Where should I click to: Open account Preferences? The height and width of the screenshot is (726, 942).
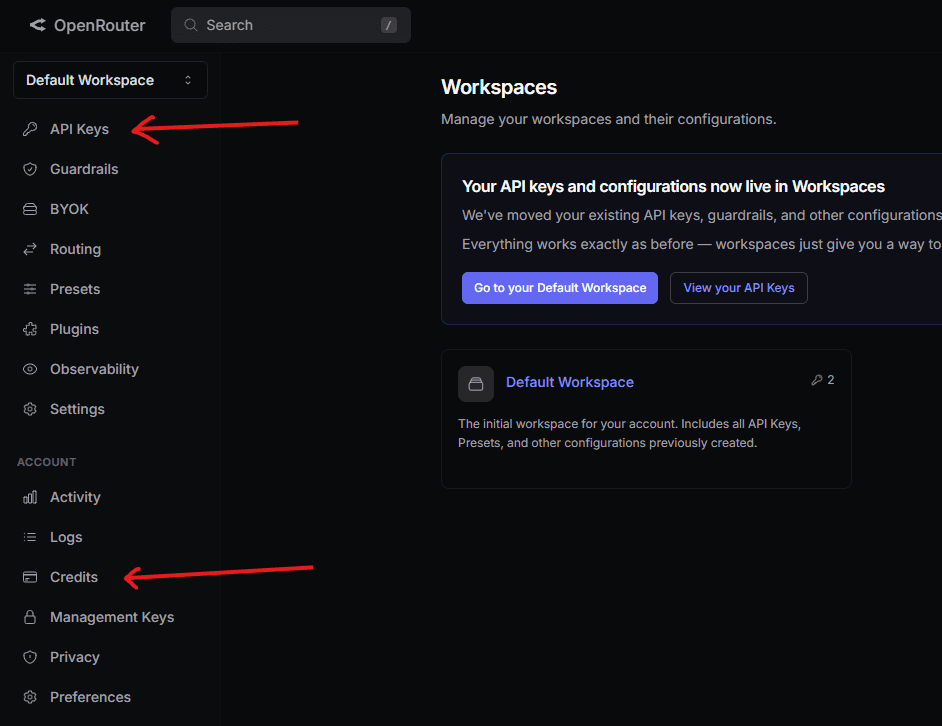pyautogui.click(x=90, y=697)
